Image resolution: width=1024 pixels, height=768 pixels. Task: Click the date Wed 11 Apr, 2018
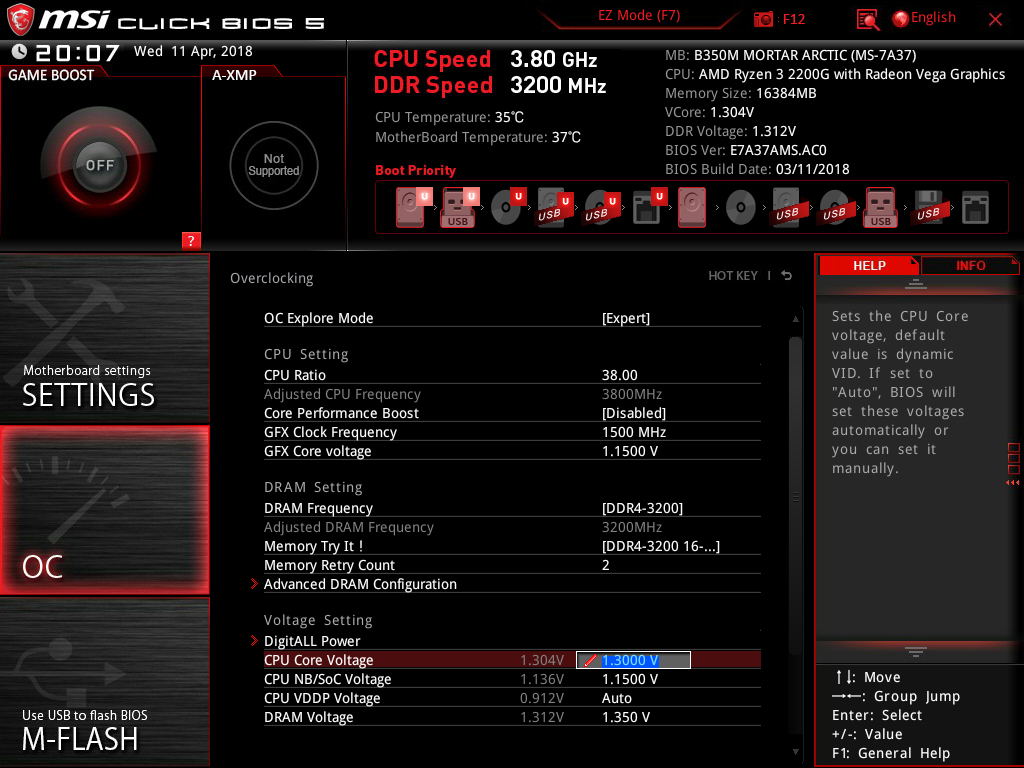193,51
